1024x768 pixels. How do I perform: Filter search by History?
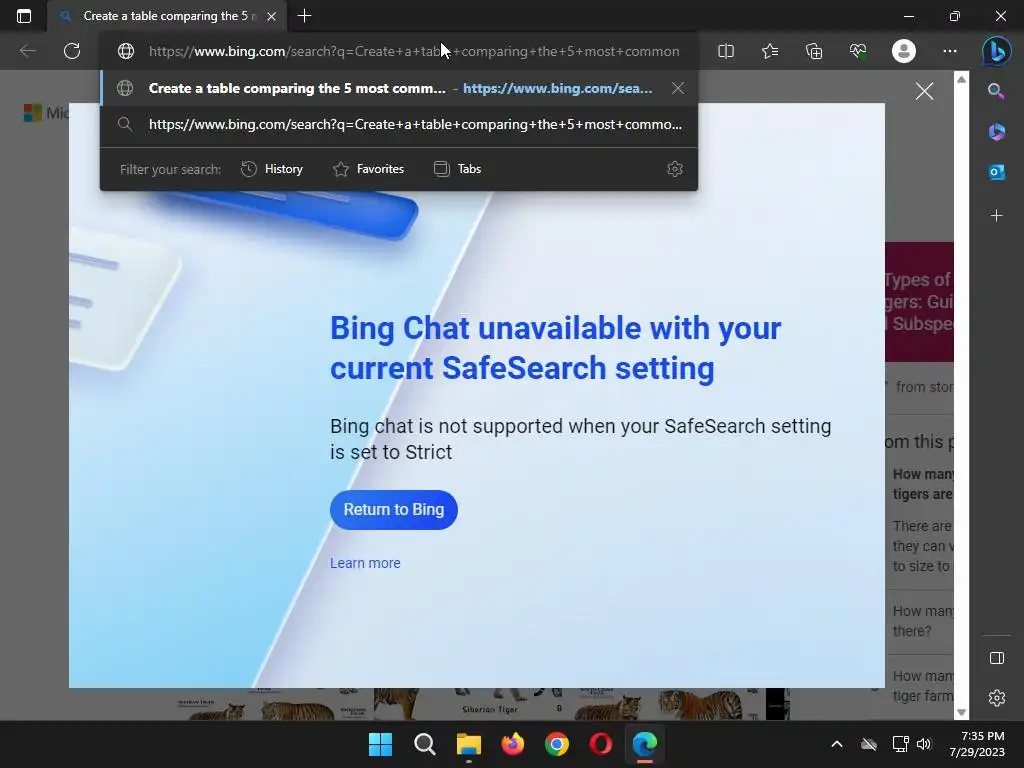[272, 169]
